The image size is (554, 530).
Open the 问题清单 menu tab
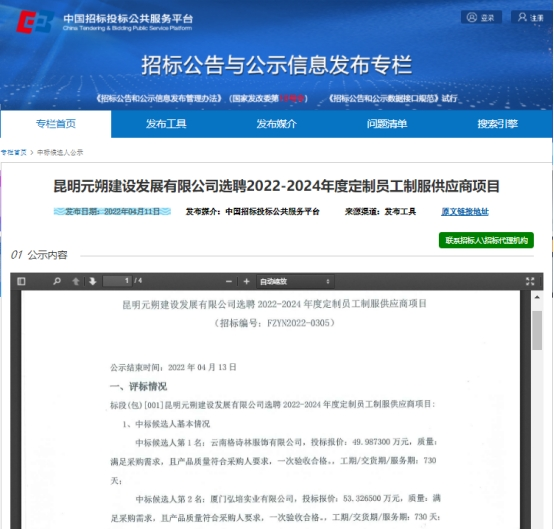[387, 124]
